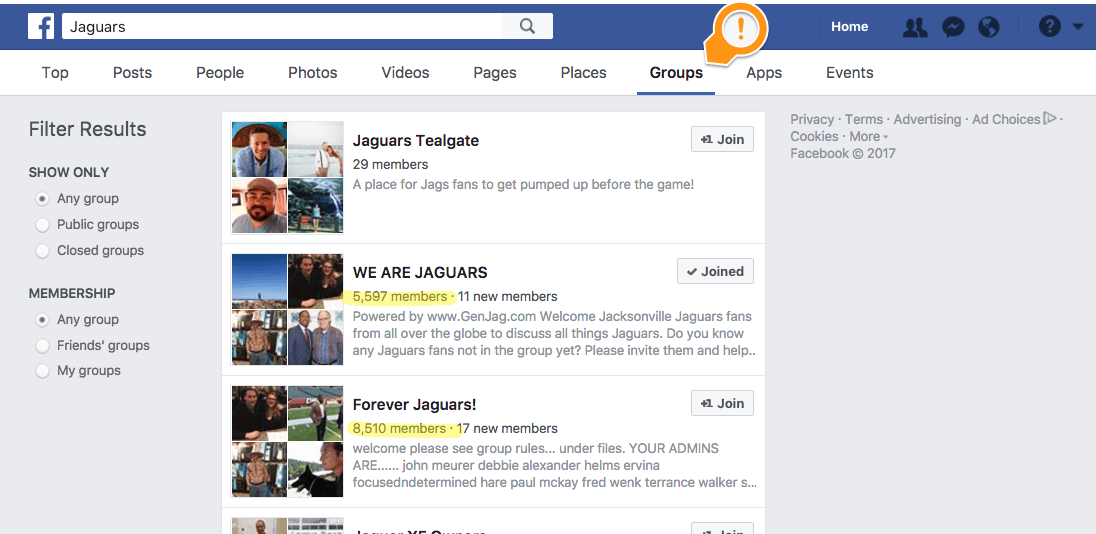1096x534 pixels.
Task: Switch to the People tab
Action: (220, 73)
